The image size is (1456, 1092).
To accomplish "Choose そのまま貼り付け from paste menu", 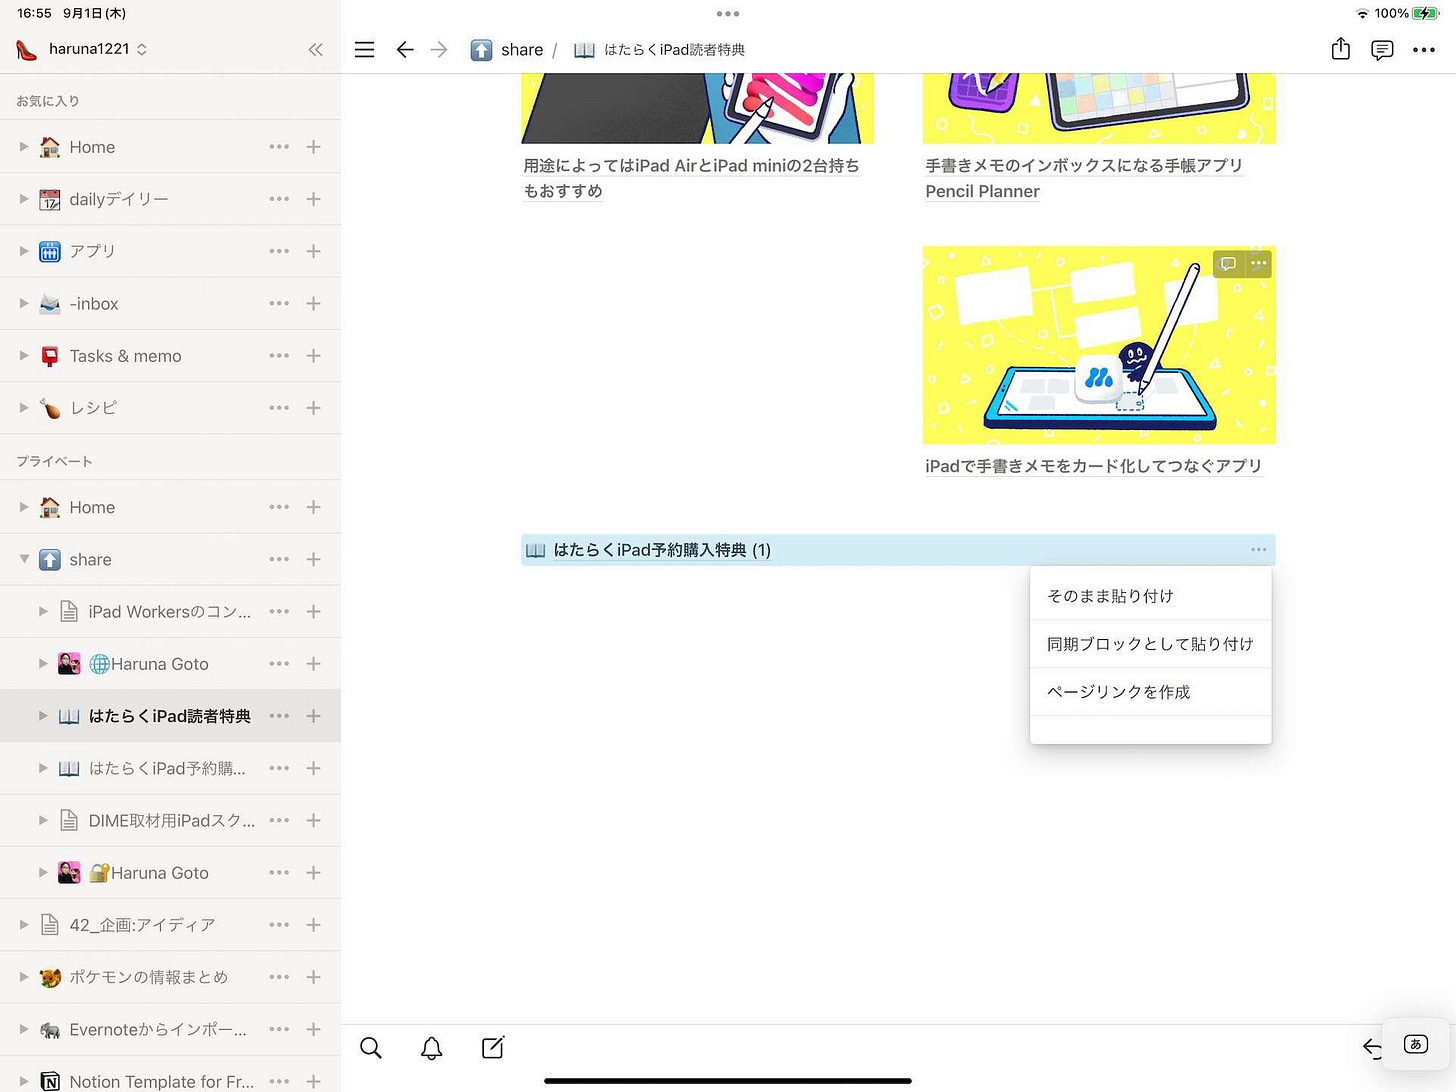I will click(1150, 596).
